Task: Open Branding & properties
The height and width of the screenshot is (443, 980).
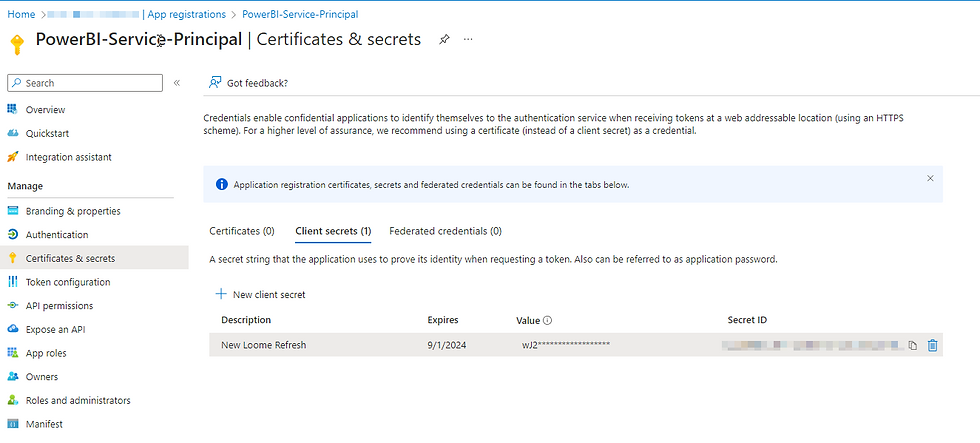Action: point(73,211)
